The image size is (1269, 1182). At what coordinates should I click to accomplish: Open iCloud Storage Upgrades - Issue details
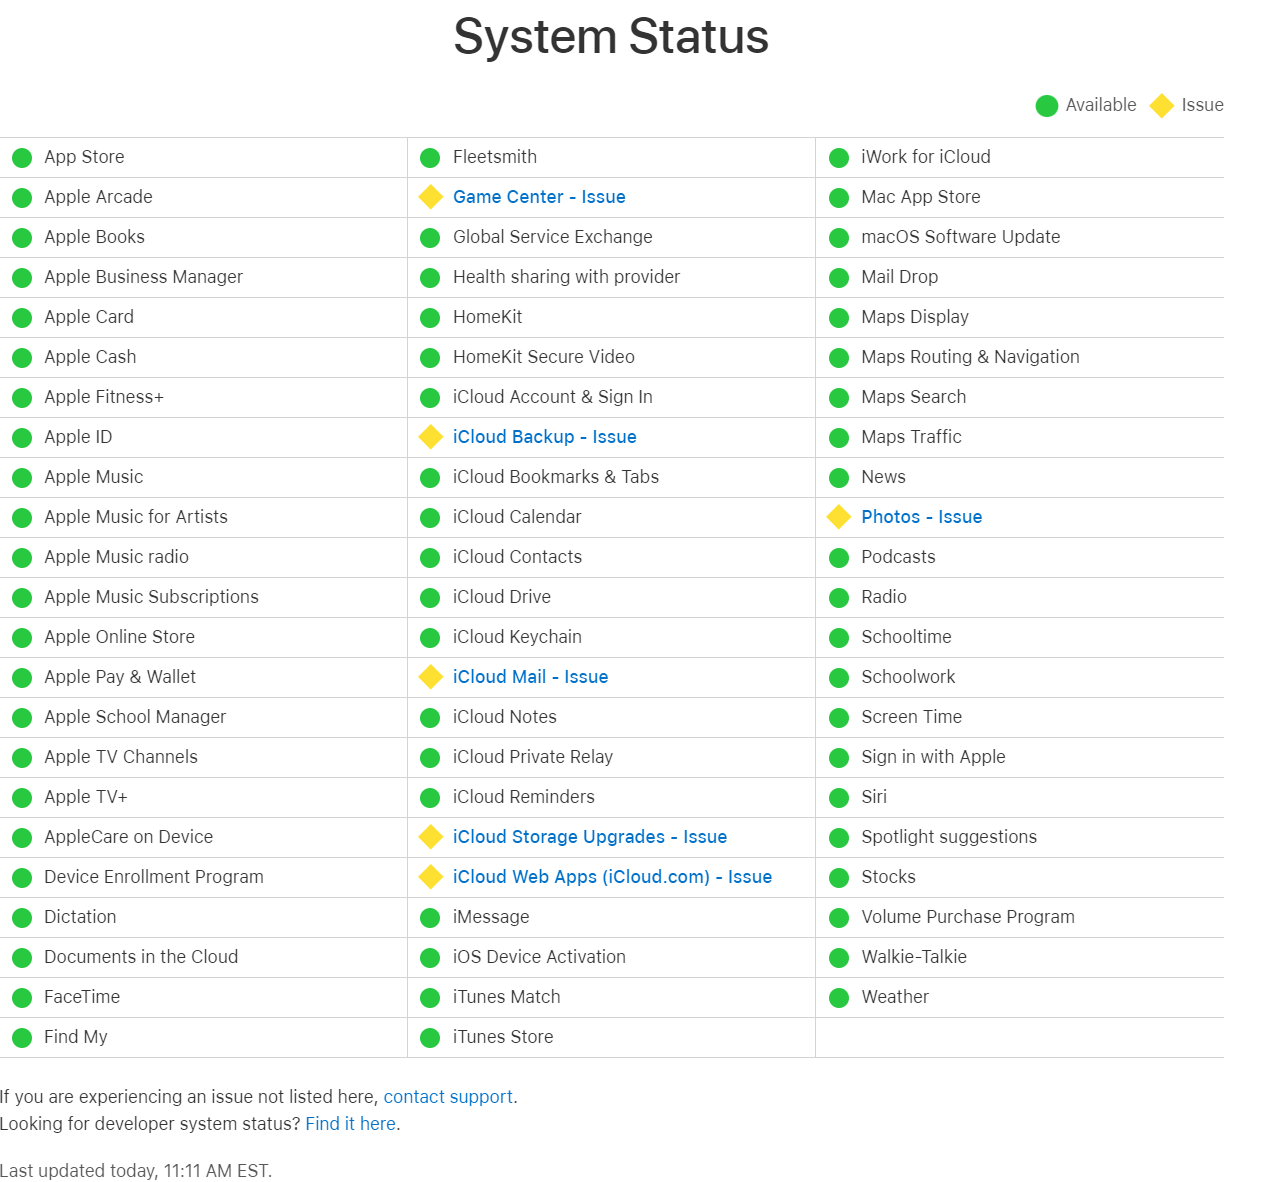pyautogui.click(x=590, y=837)
